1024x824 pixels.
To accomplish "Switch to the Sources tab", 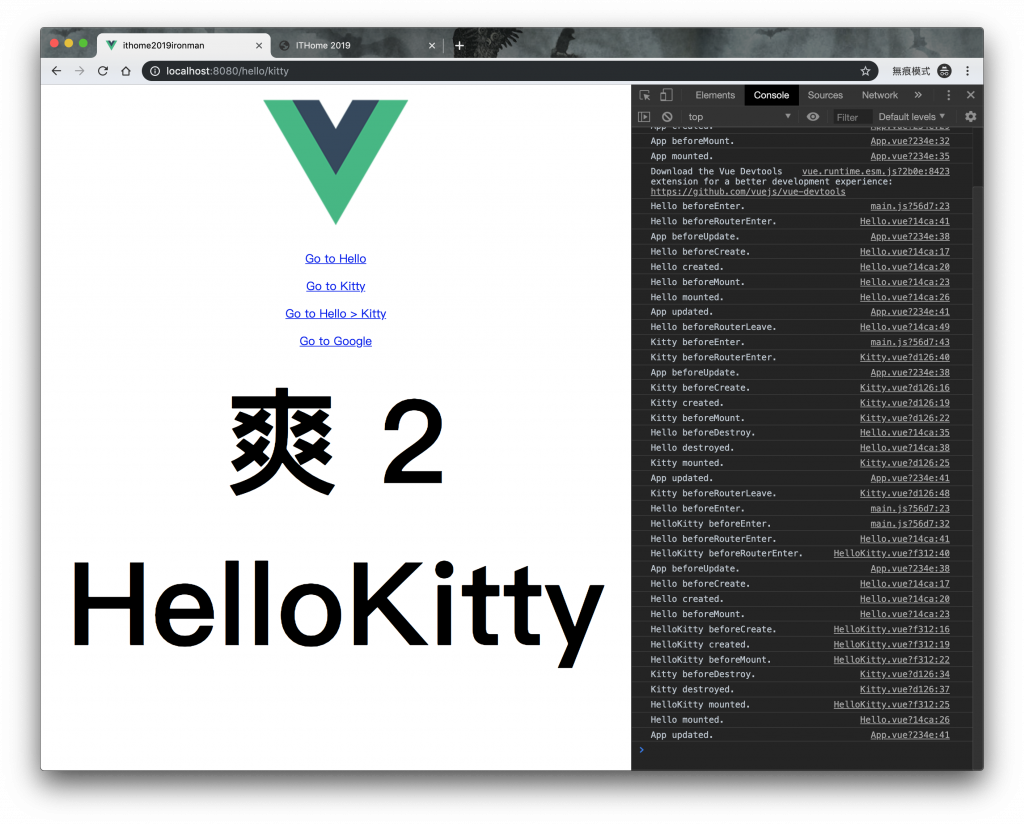I will click(825, 95).
